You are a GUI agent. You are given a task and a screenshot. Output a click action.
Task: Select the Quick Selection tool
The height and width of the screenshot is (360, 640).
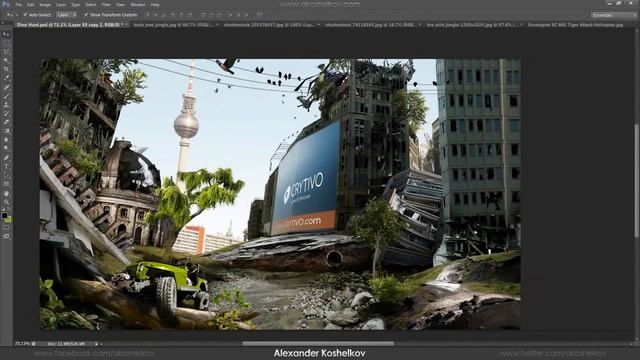pyautogui.click(x=6, y=60)
